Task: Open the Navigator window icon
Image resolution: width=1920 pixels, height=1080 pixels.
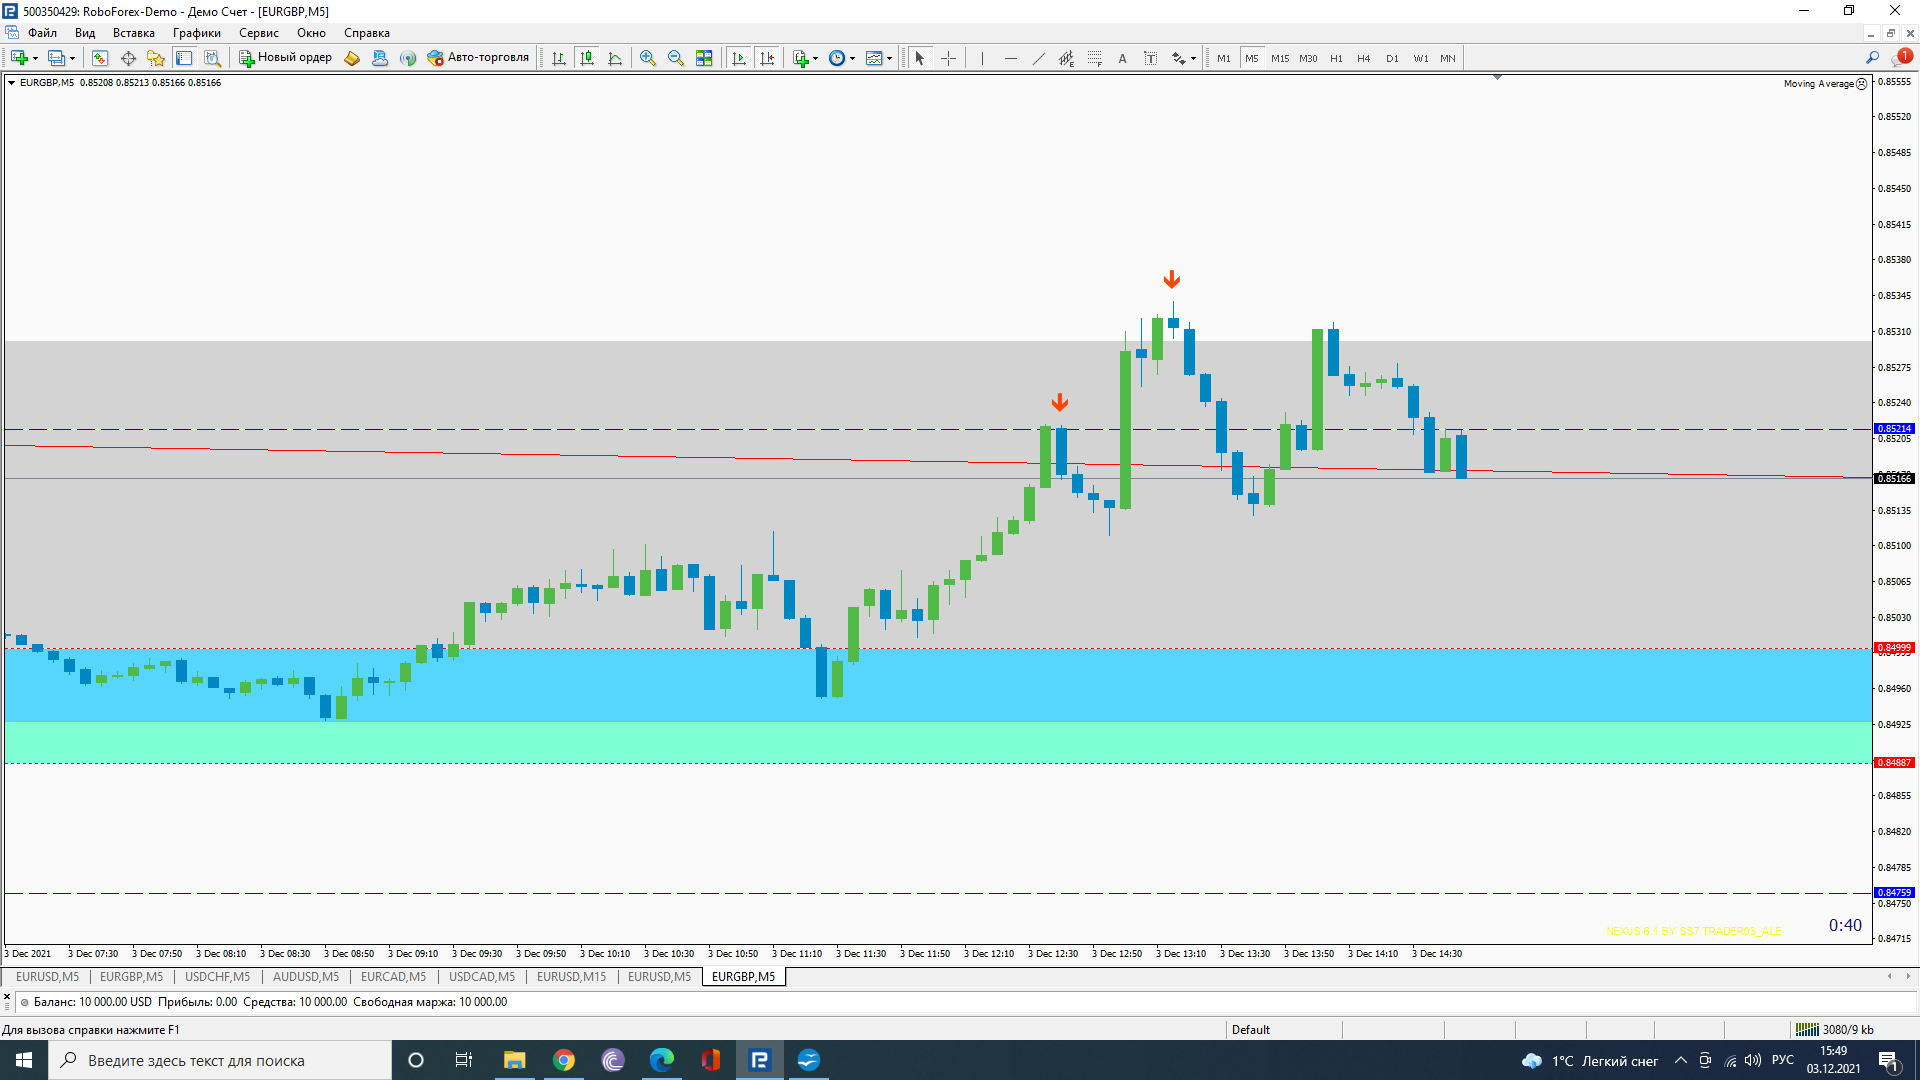Action: (x=156, y=58)
